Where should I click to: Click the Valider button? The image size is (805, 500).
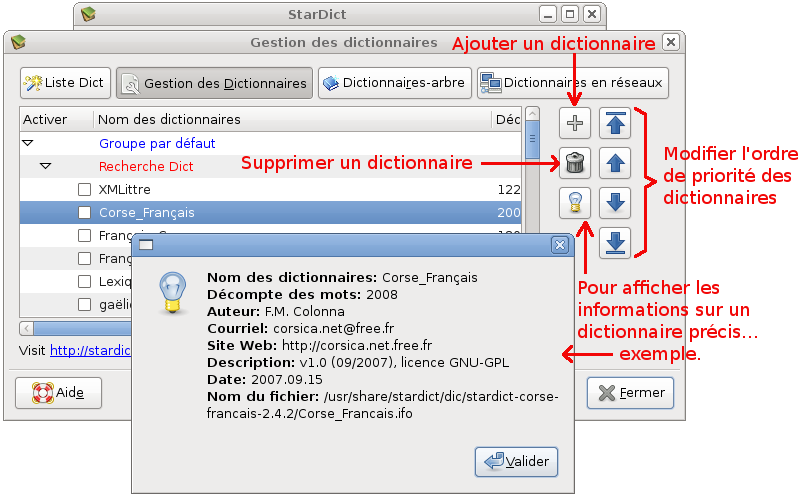516,461
